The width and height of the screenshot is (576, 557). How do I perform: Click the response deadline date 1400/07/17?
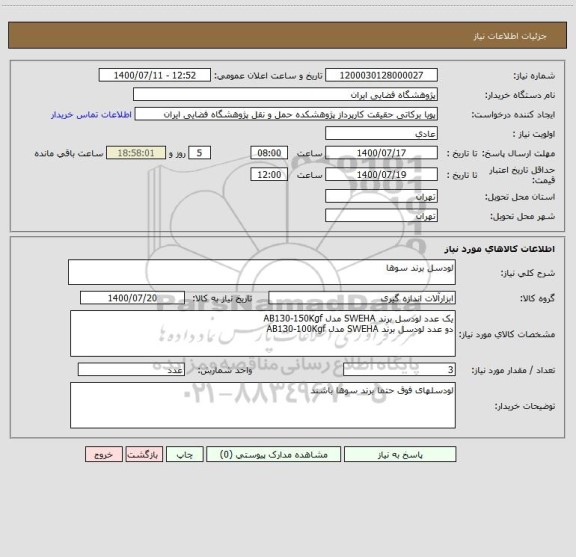point(381,152)
